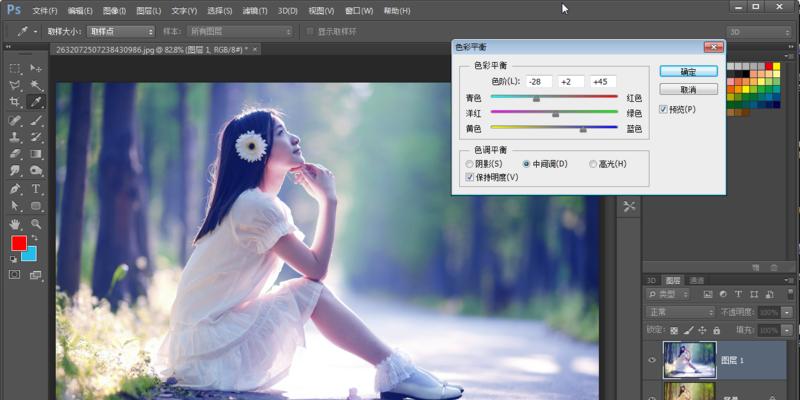This screenshot has width=800, height=400.
Task: Select the 中间调(D) midtones radio button
Action: pyautogui.click(x=527, y=164)
